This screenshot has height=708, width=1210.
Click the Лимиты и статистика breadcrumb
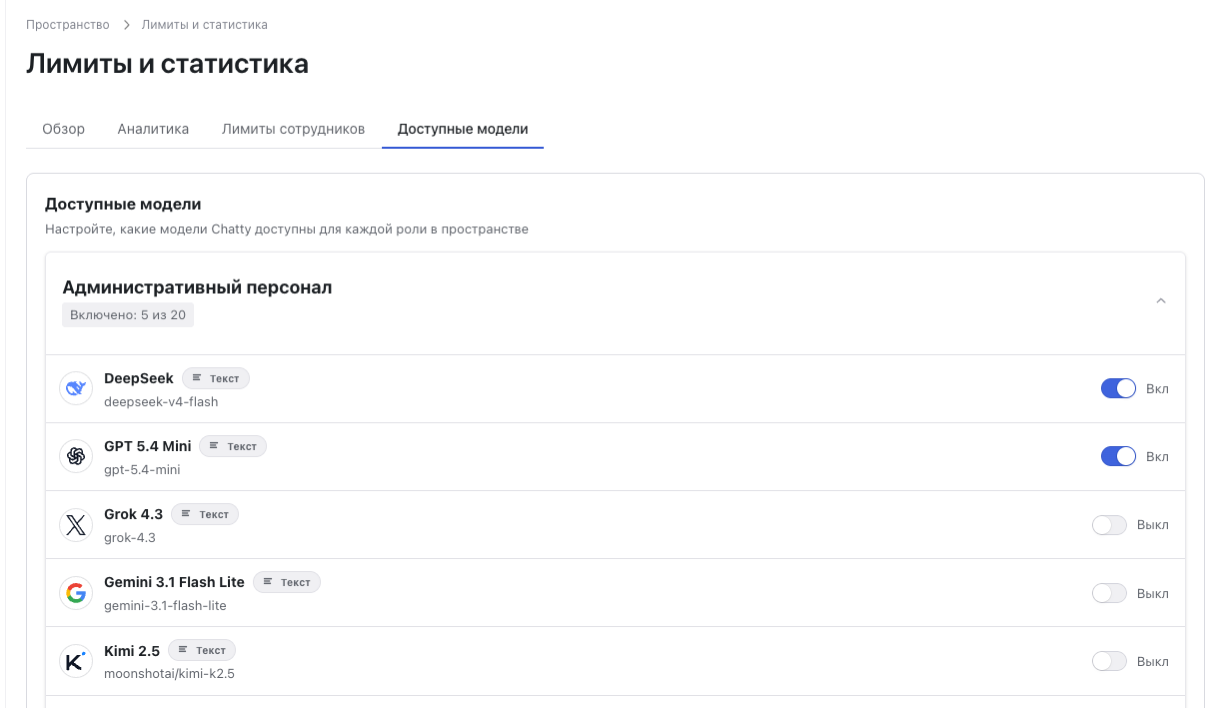click(205, 24)
